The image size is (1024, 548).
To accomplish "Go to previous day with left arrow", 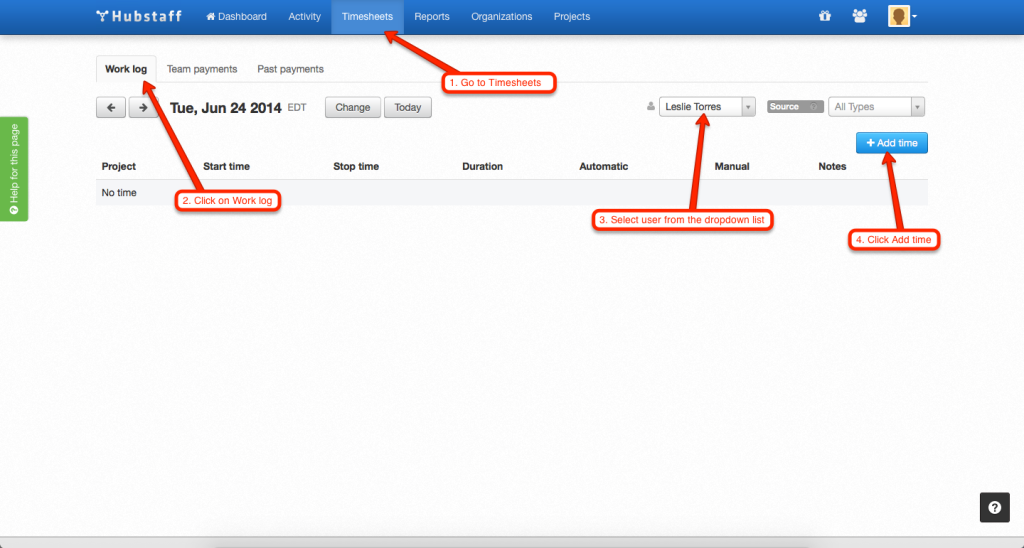I will pyautogui.click(x=111, y=107).
